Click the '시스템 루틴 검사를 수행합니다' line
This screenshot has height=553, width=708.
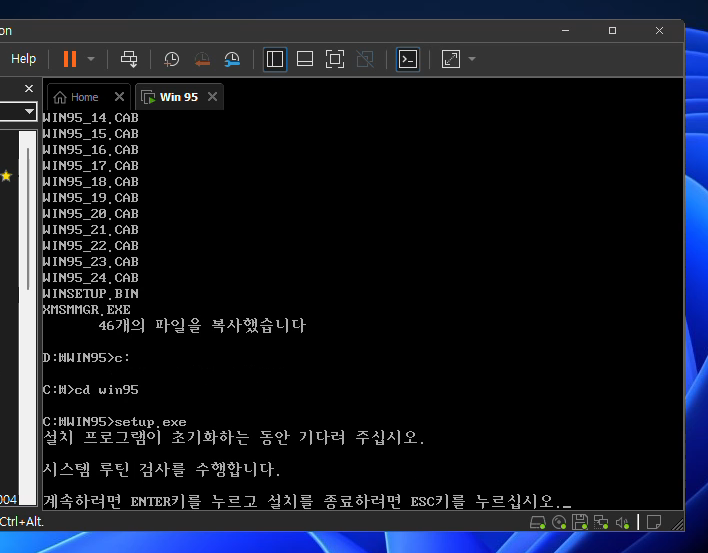(x=162, y=469)
